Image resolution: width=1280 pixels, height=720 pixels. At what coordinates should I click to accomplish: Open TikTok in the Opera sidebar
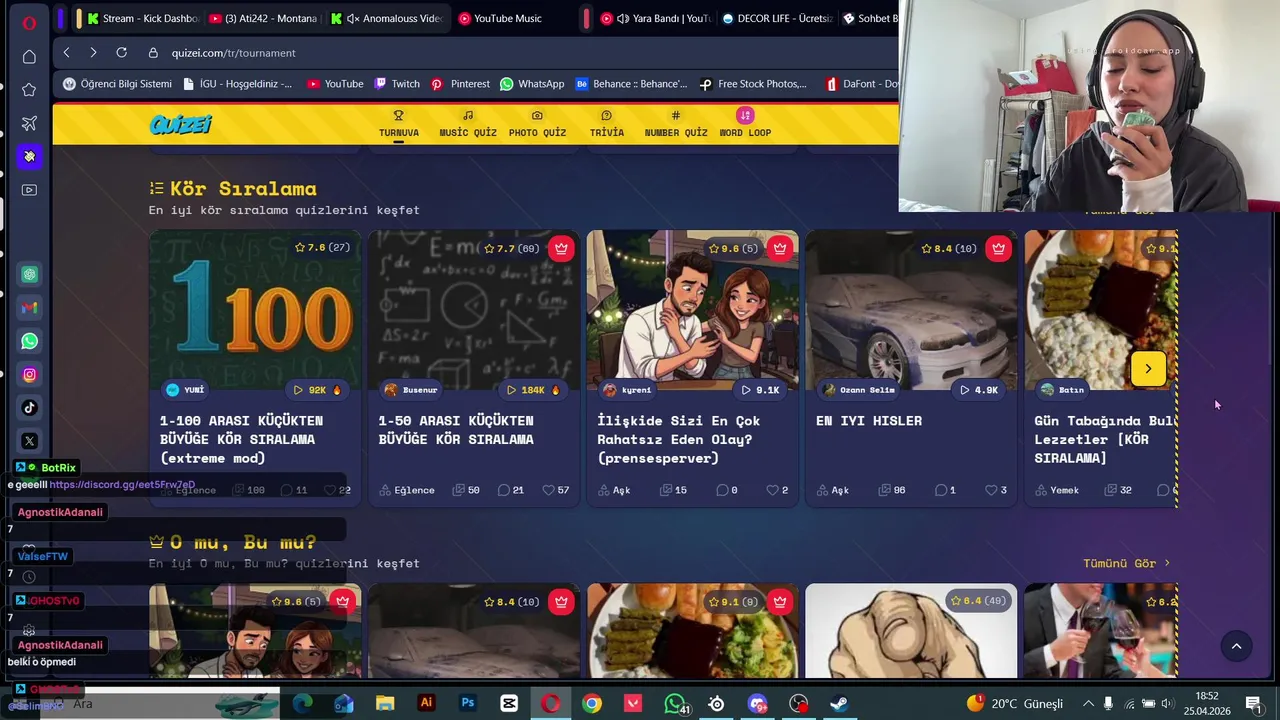click(x=30, y=407)
